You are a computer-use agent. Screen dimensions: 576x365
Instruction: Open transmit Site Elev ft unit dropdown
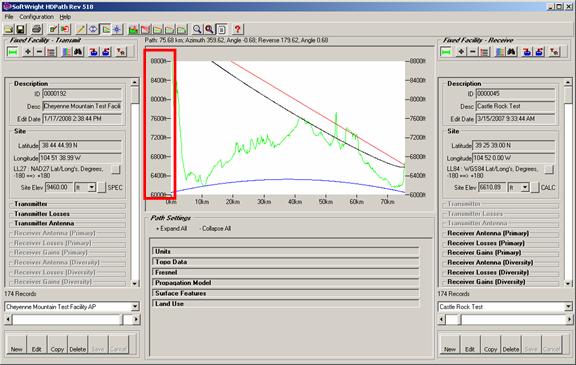[x=91, y=188]
